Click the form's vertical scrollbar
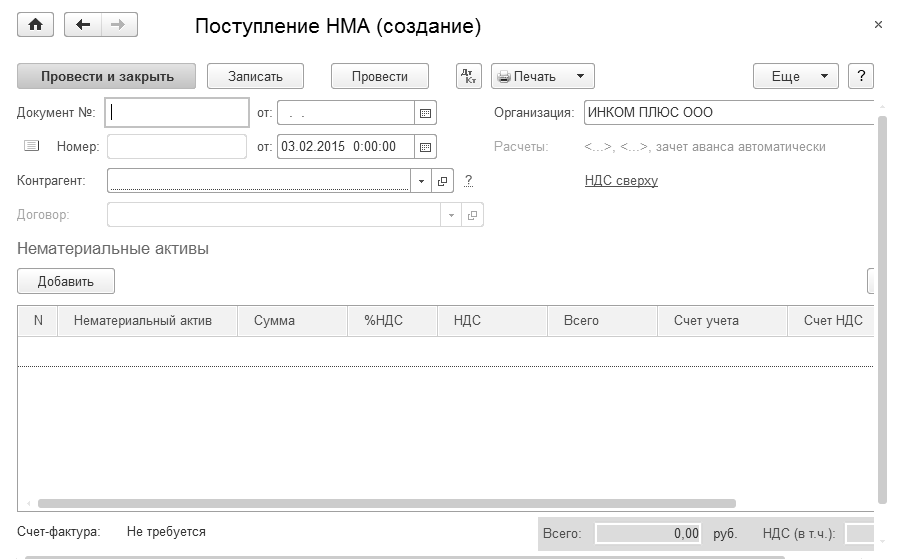Image resolution: width=899 pixels, height=559 pixels. point(882,310)
